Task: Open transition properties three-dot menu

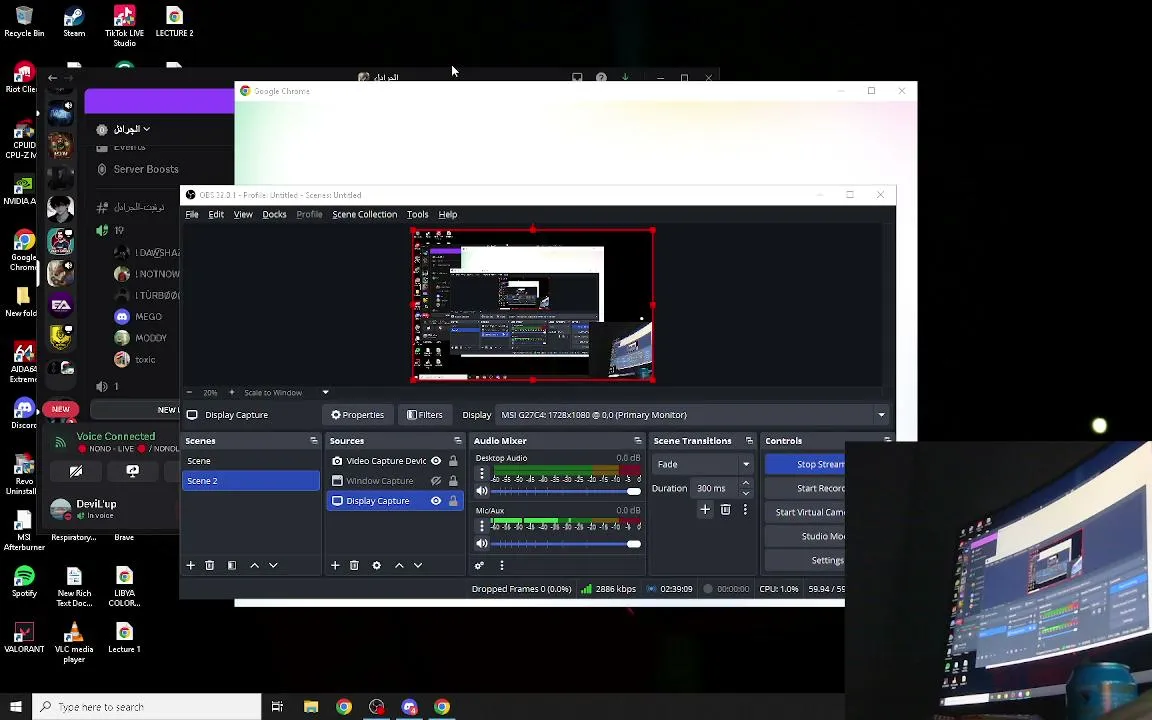Action: [745, 509]
